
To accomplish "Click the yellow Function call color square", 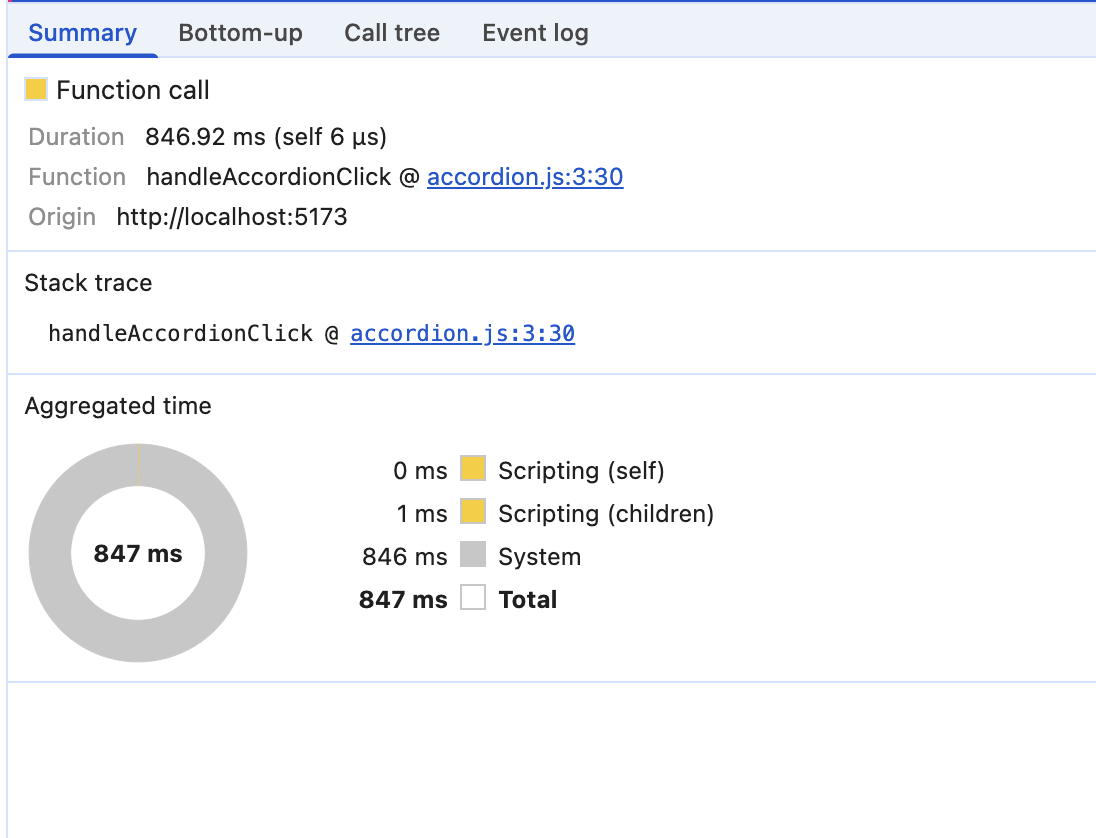I will tap(36, 90).
